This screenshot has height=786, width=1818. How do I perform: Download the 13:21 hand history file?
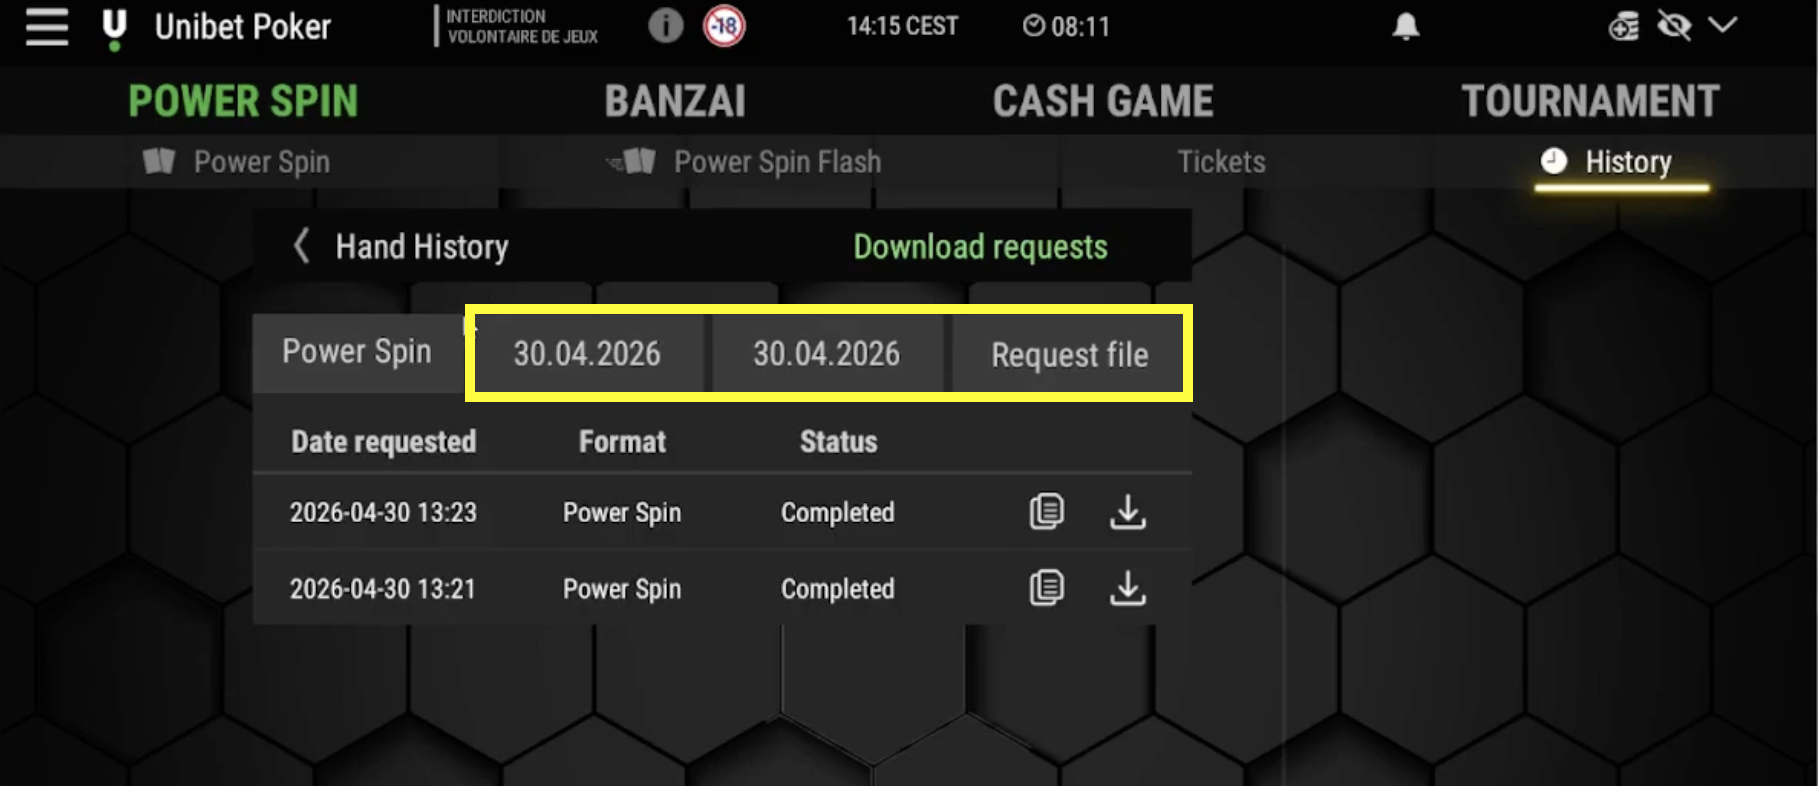point(1128,587)
